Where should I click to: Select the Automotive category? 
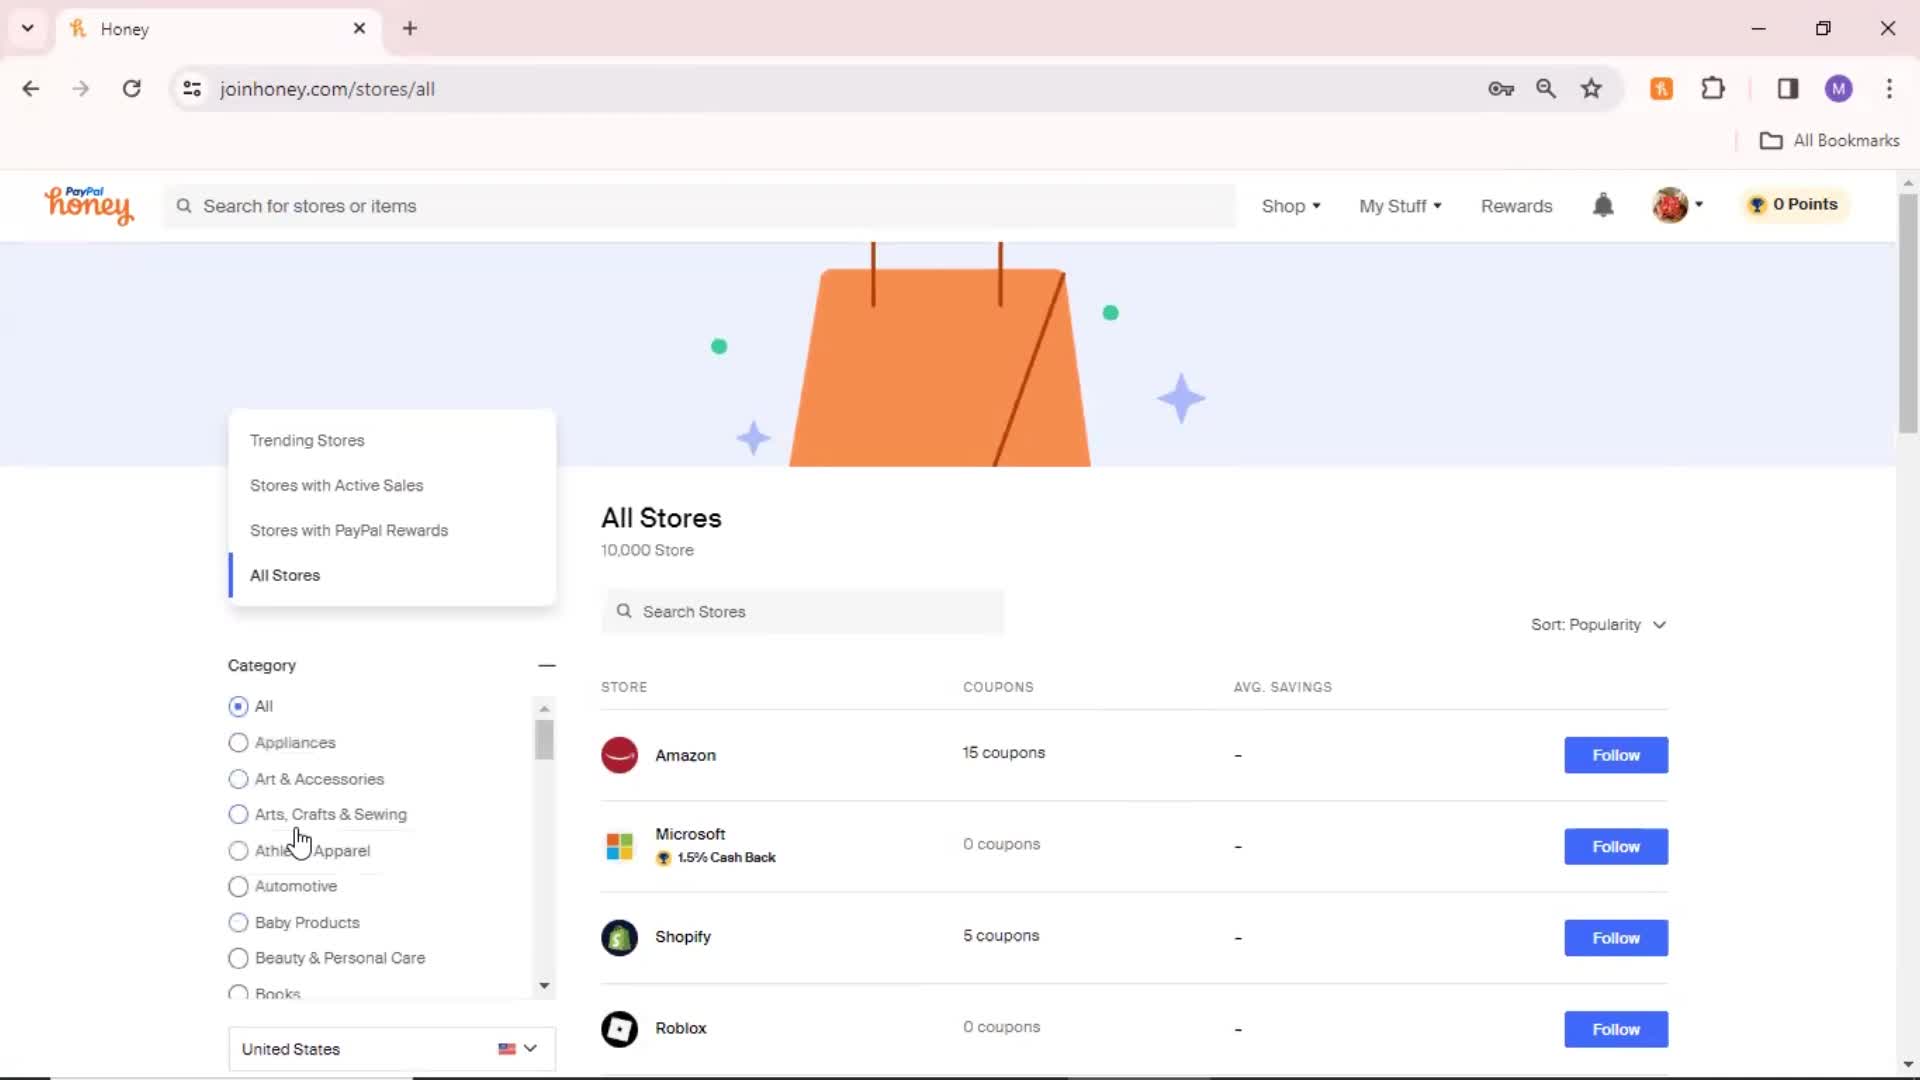click(238, 887)
